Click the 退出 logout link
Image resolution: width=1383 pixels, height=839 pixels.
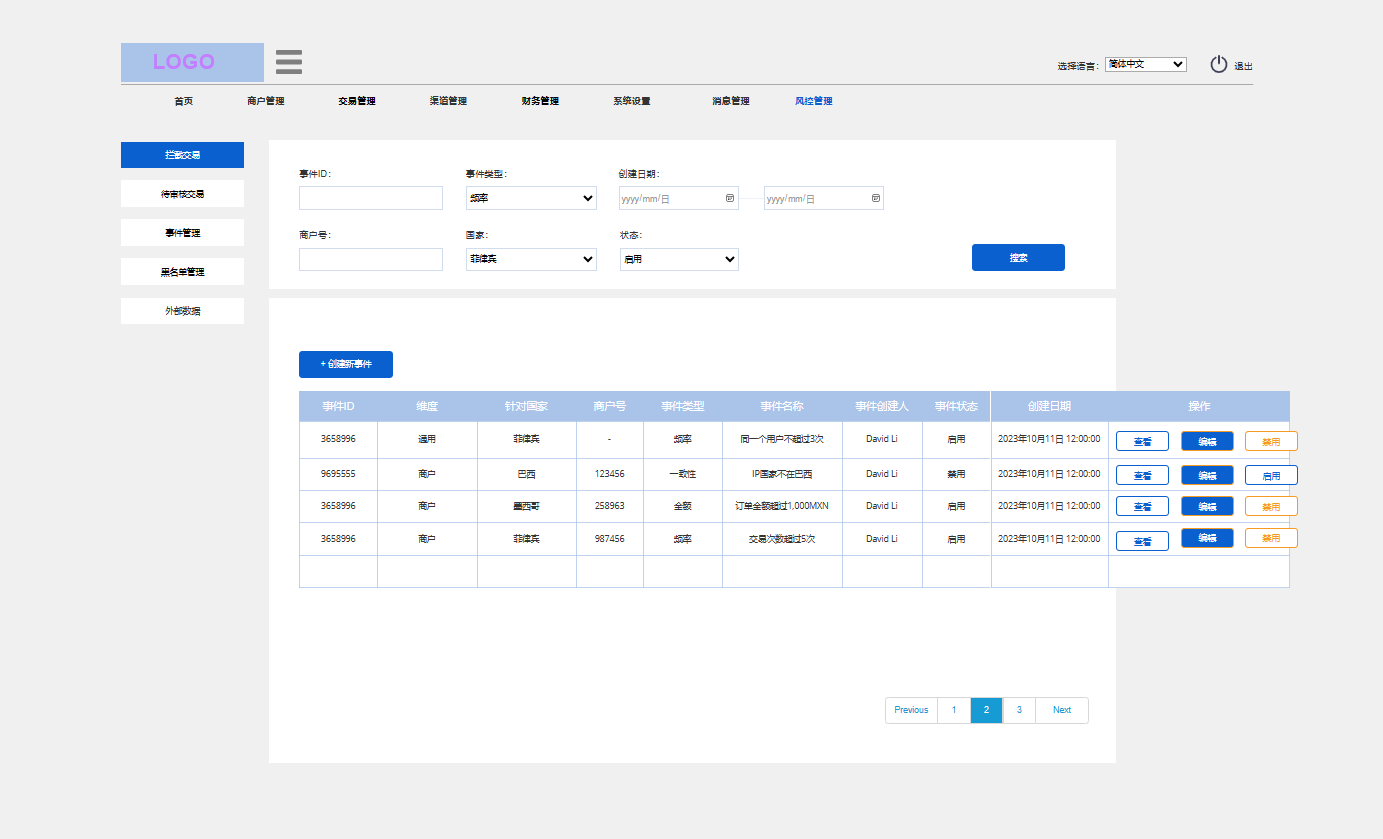(x=1243, y=67)
